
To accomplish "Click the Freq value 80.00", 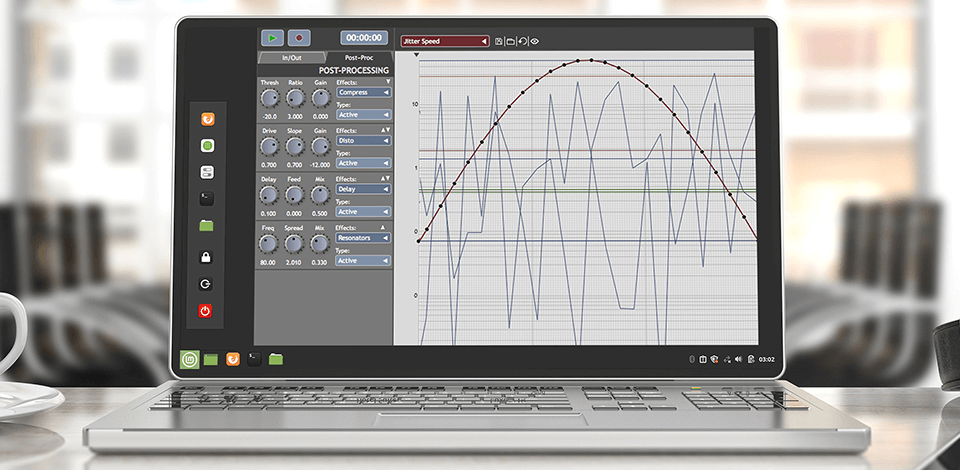I will 269,262.
